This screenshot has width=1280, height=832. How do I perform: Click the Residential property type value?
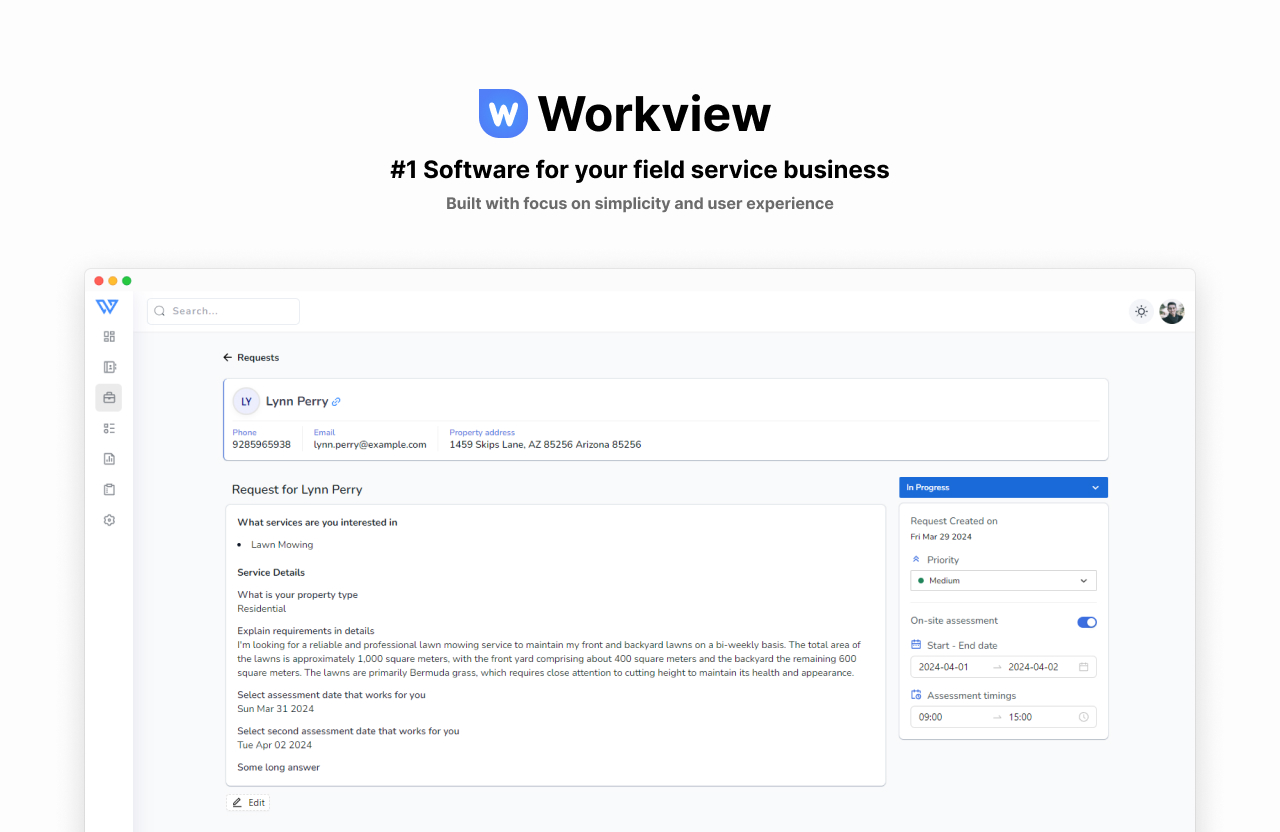click(262, 608)
